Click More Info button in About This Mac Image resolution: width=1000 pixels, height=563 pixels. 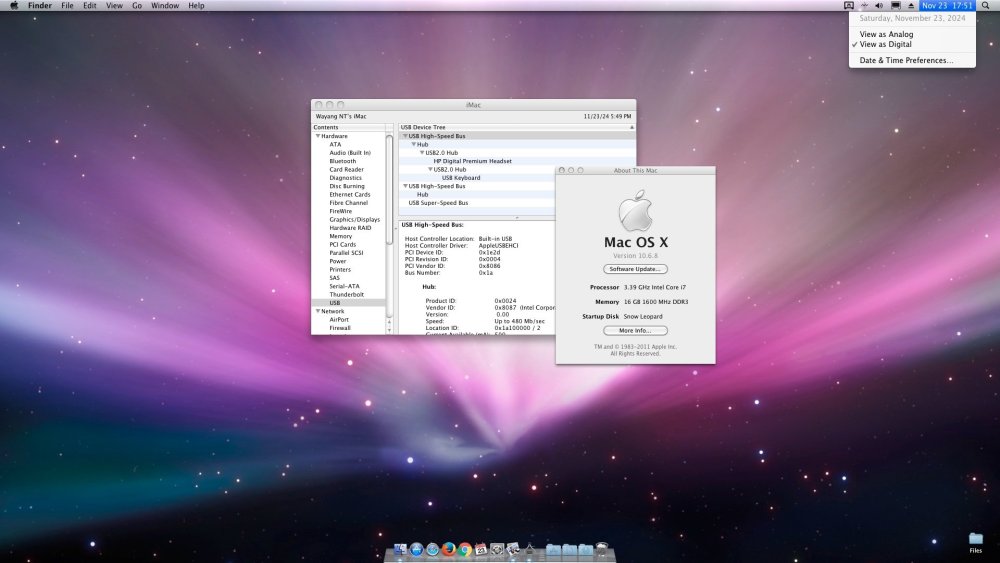(635, 330)
